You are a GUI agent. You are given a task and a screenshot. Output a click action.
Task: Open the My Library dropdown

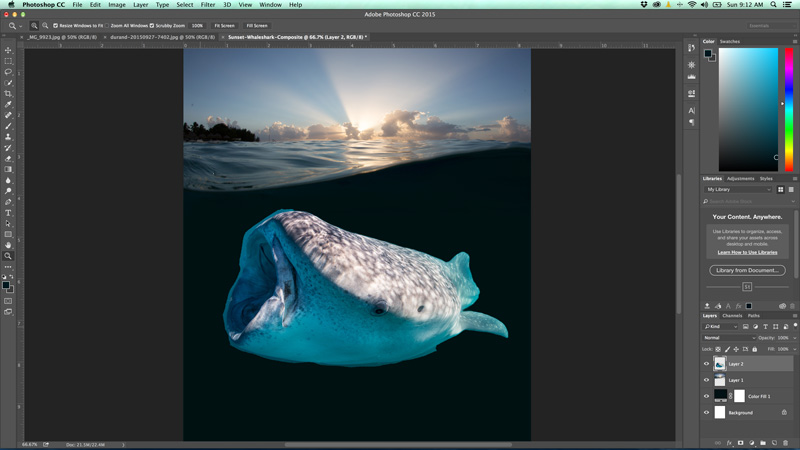click(x=739, y=189)
